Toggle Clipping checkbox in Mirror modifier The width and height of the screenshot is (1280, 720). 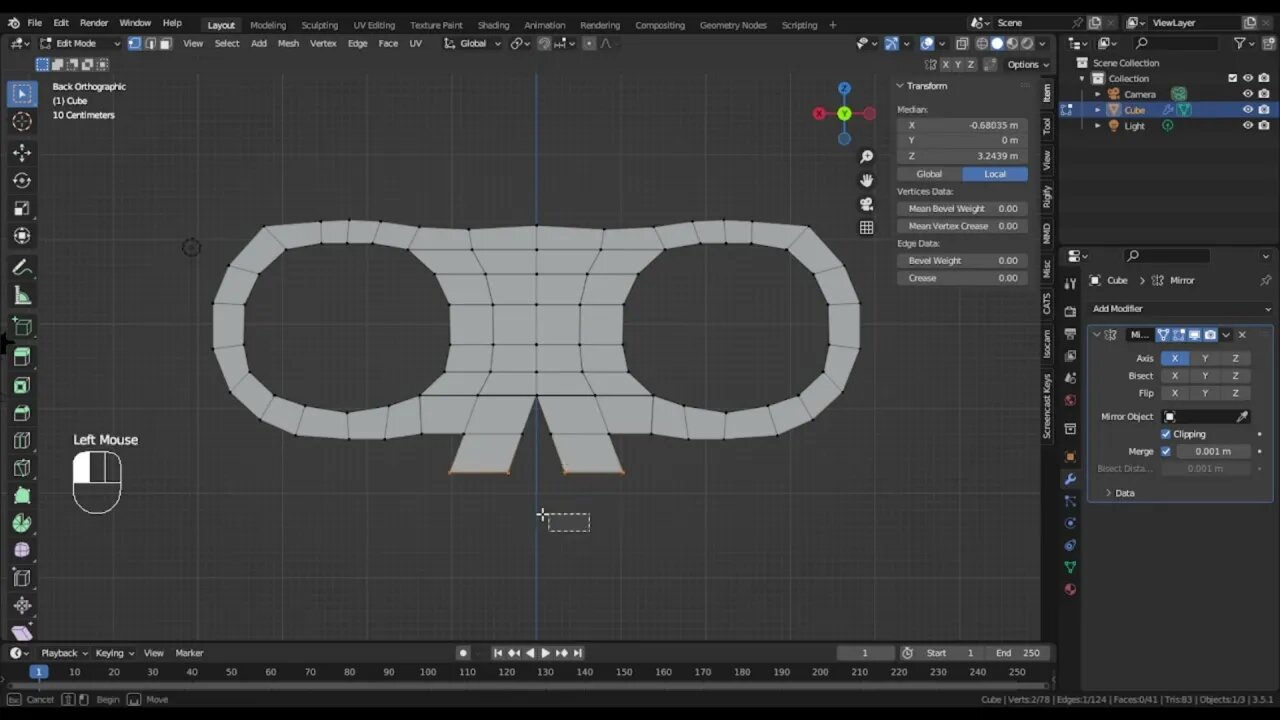pos(1166,434)
